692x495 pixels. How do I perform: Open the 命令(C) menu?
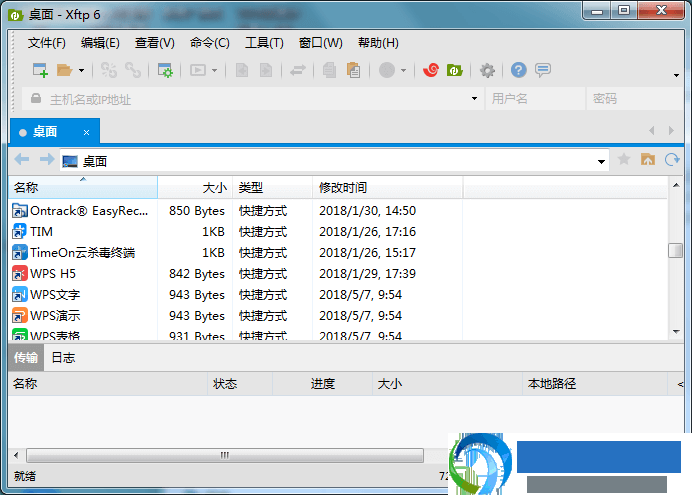coord(210,43)
